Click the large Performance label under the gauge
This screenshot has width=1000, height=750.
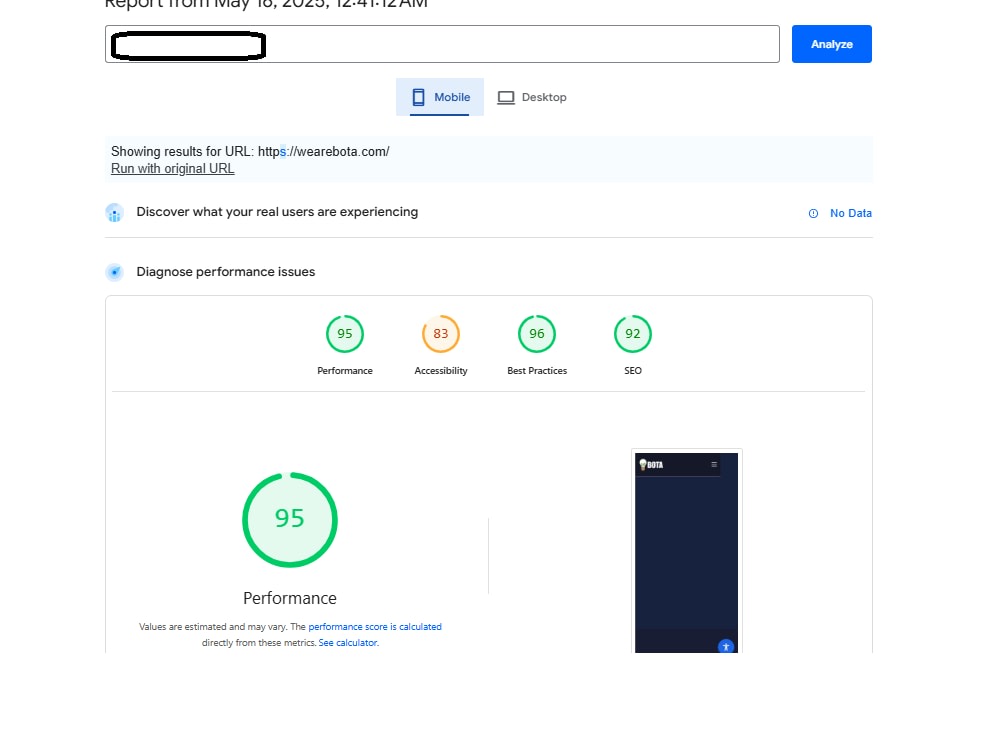pos(290,598)
